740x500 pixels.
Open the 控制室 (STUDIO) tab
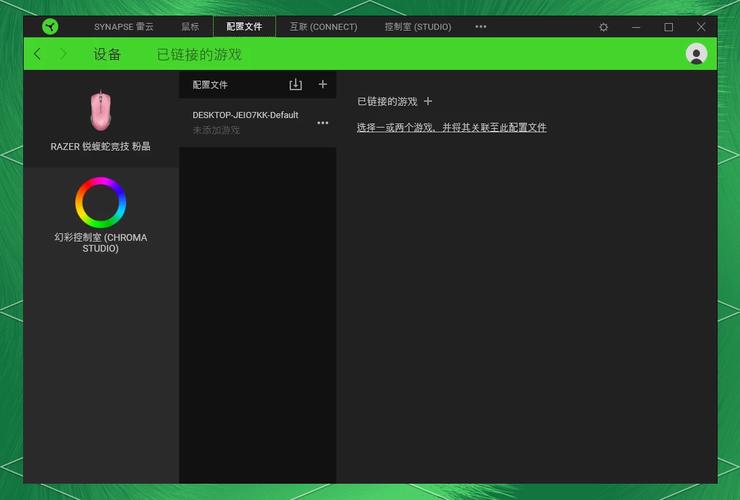[x=418, y=27]
